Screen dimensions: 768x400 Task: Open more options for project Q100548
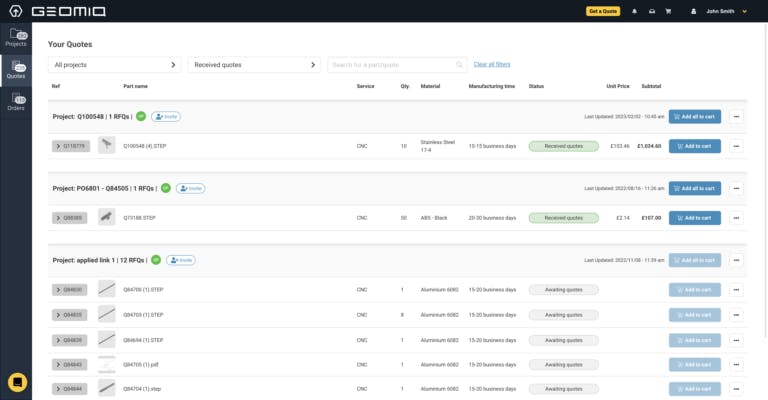pyautogui.click(x=737, y=117)
